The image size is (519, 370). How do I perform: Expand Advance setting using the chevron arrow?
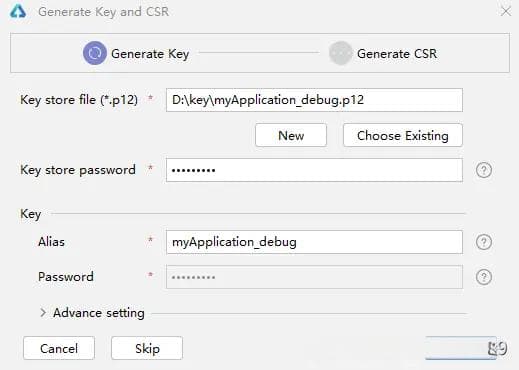(43, 313)
